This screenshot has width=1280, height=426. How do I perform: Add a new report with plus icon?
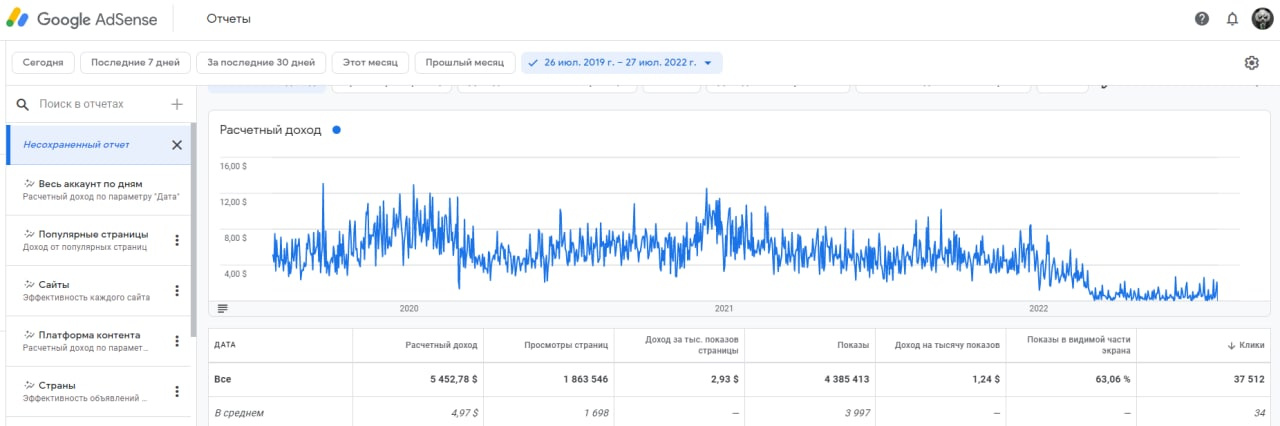177,104
